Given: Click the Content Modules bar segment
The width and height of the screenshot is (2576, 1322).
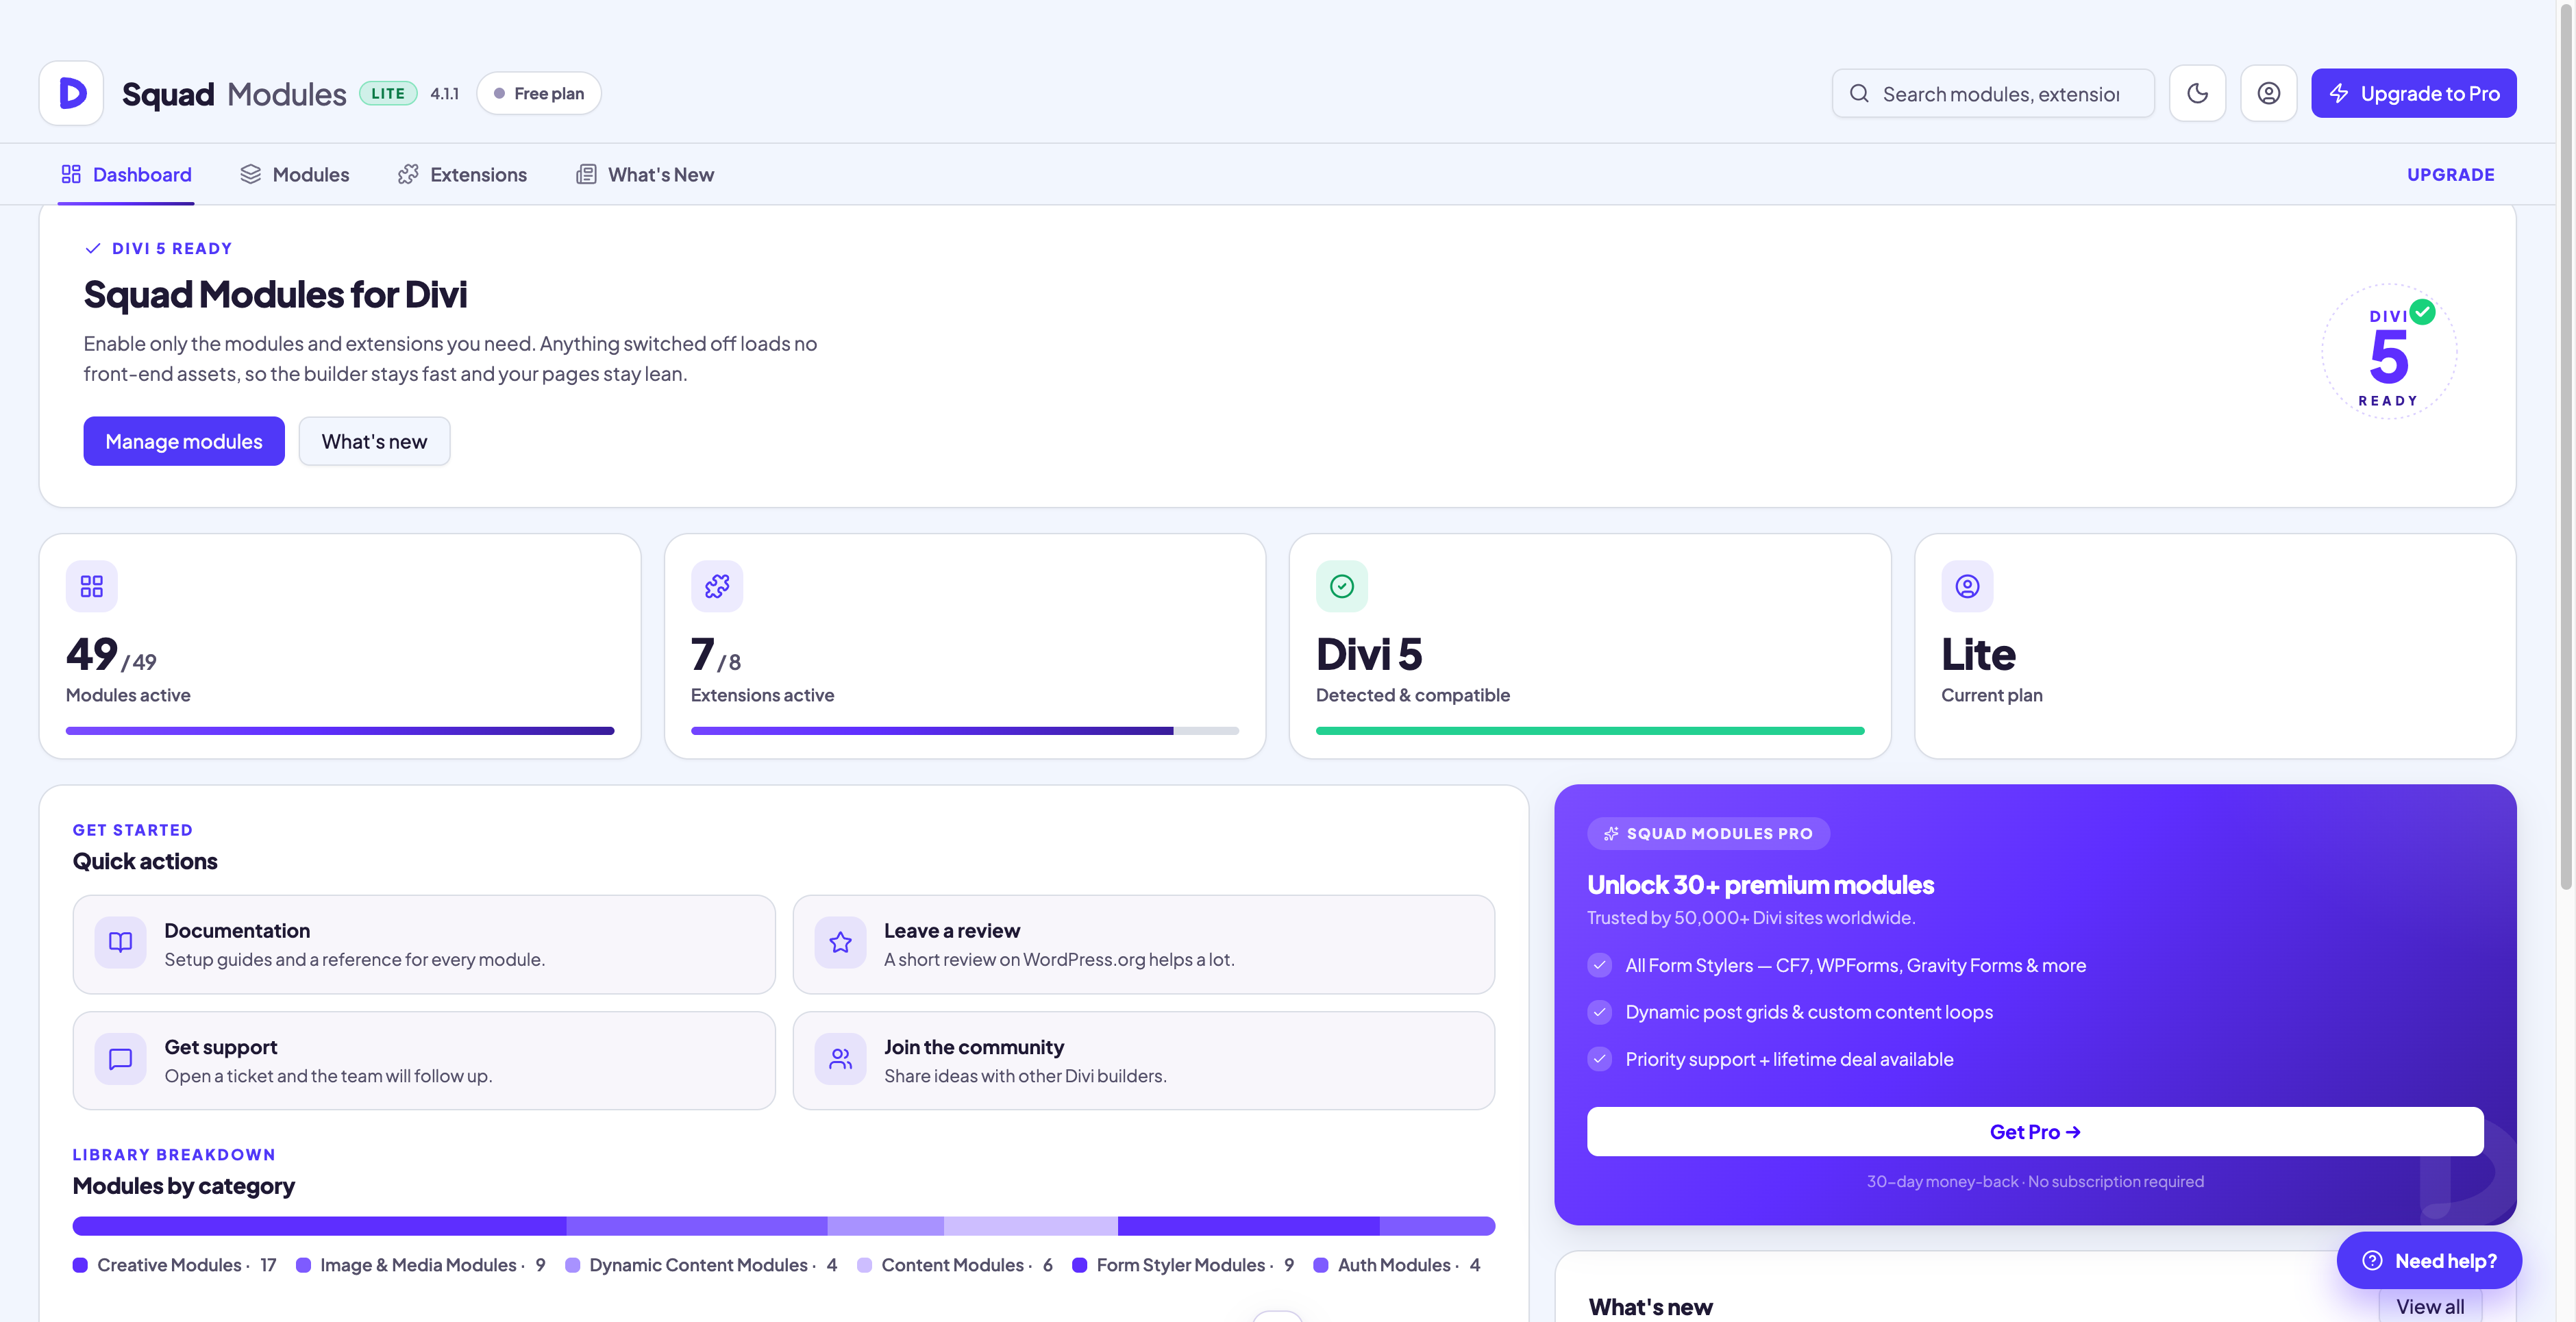Looking at the screenshot, I should 1031,1226.
